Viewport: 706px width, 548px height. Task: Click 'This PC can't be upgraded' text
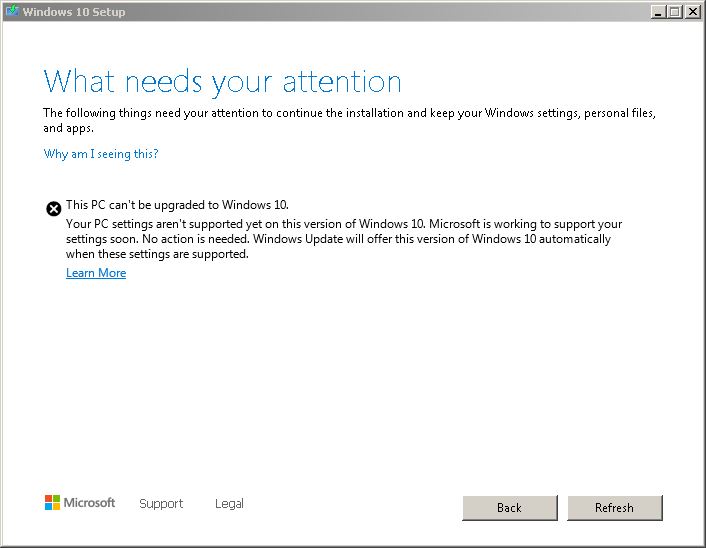click(x=177, y=205)
